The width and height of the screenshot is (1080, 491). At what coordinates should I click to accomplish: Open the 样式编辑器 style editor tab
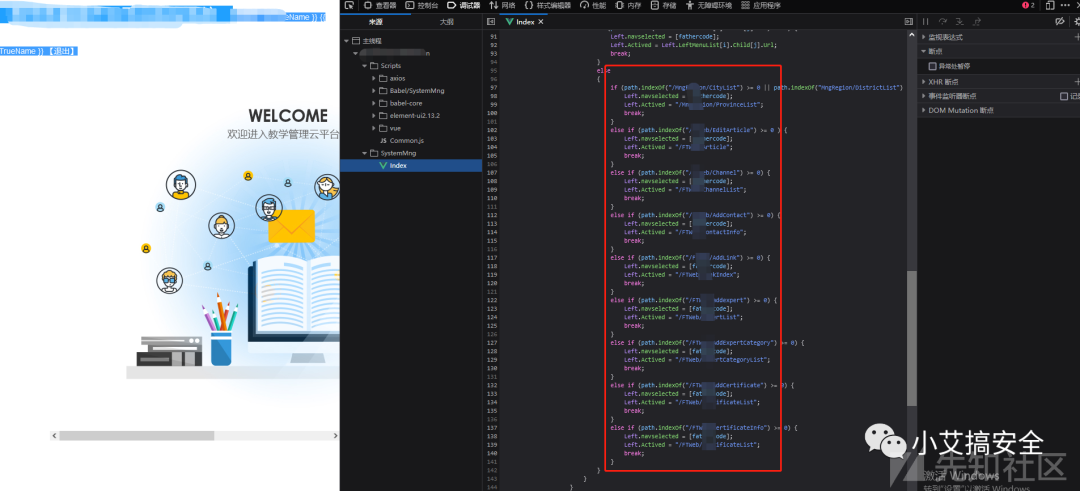(548, 5)
